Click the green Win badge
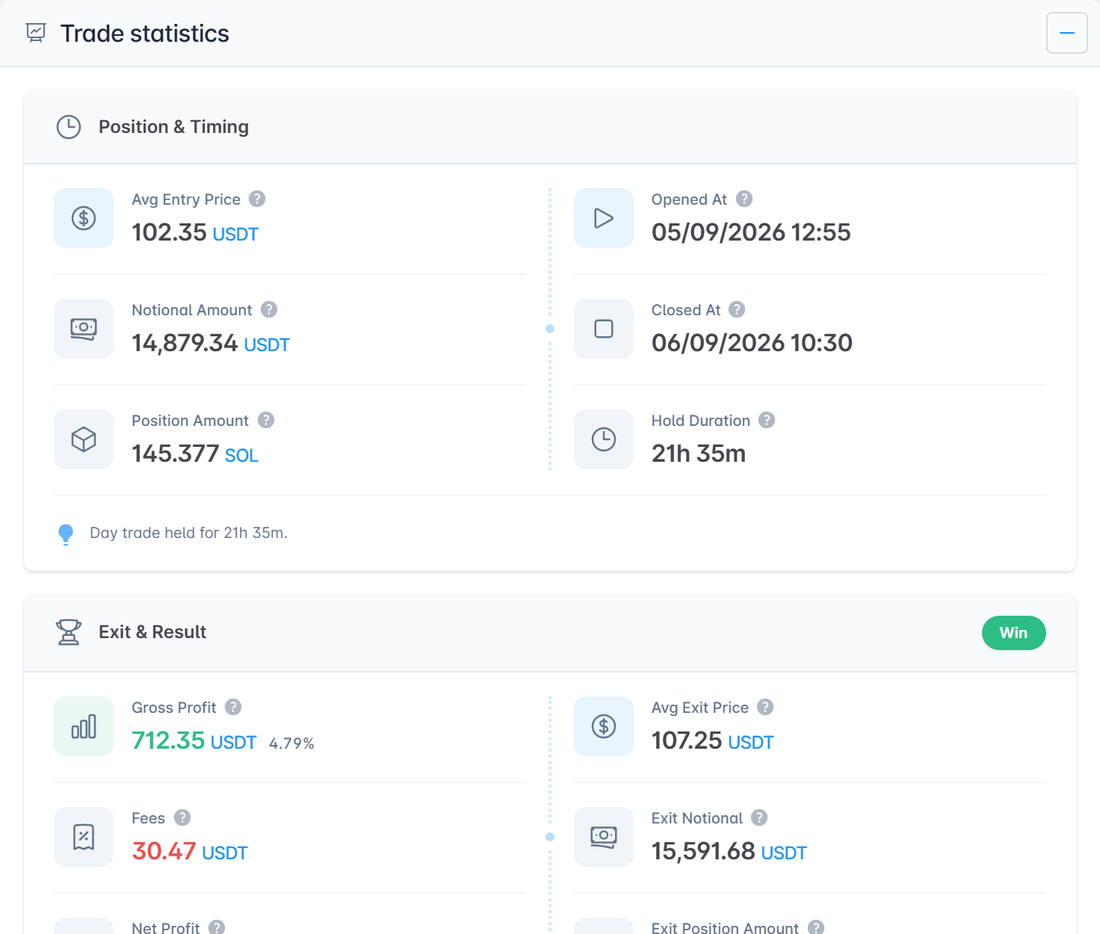This screenshot has height=934, width=1100. point(1014,633)
